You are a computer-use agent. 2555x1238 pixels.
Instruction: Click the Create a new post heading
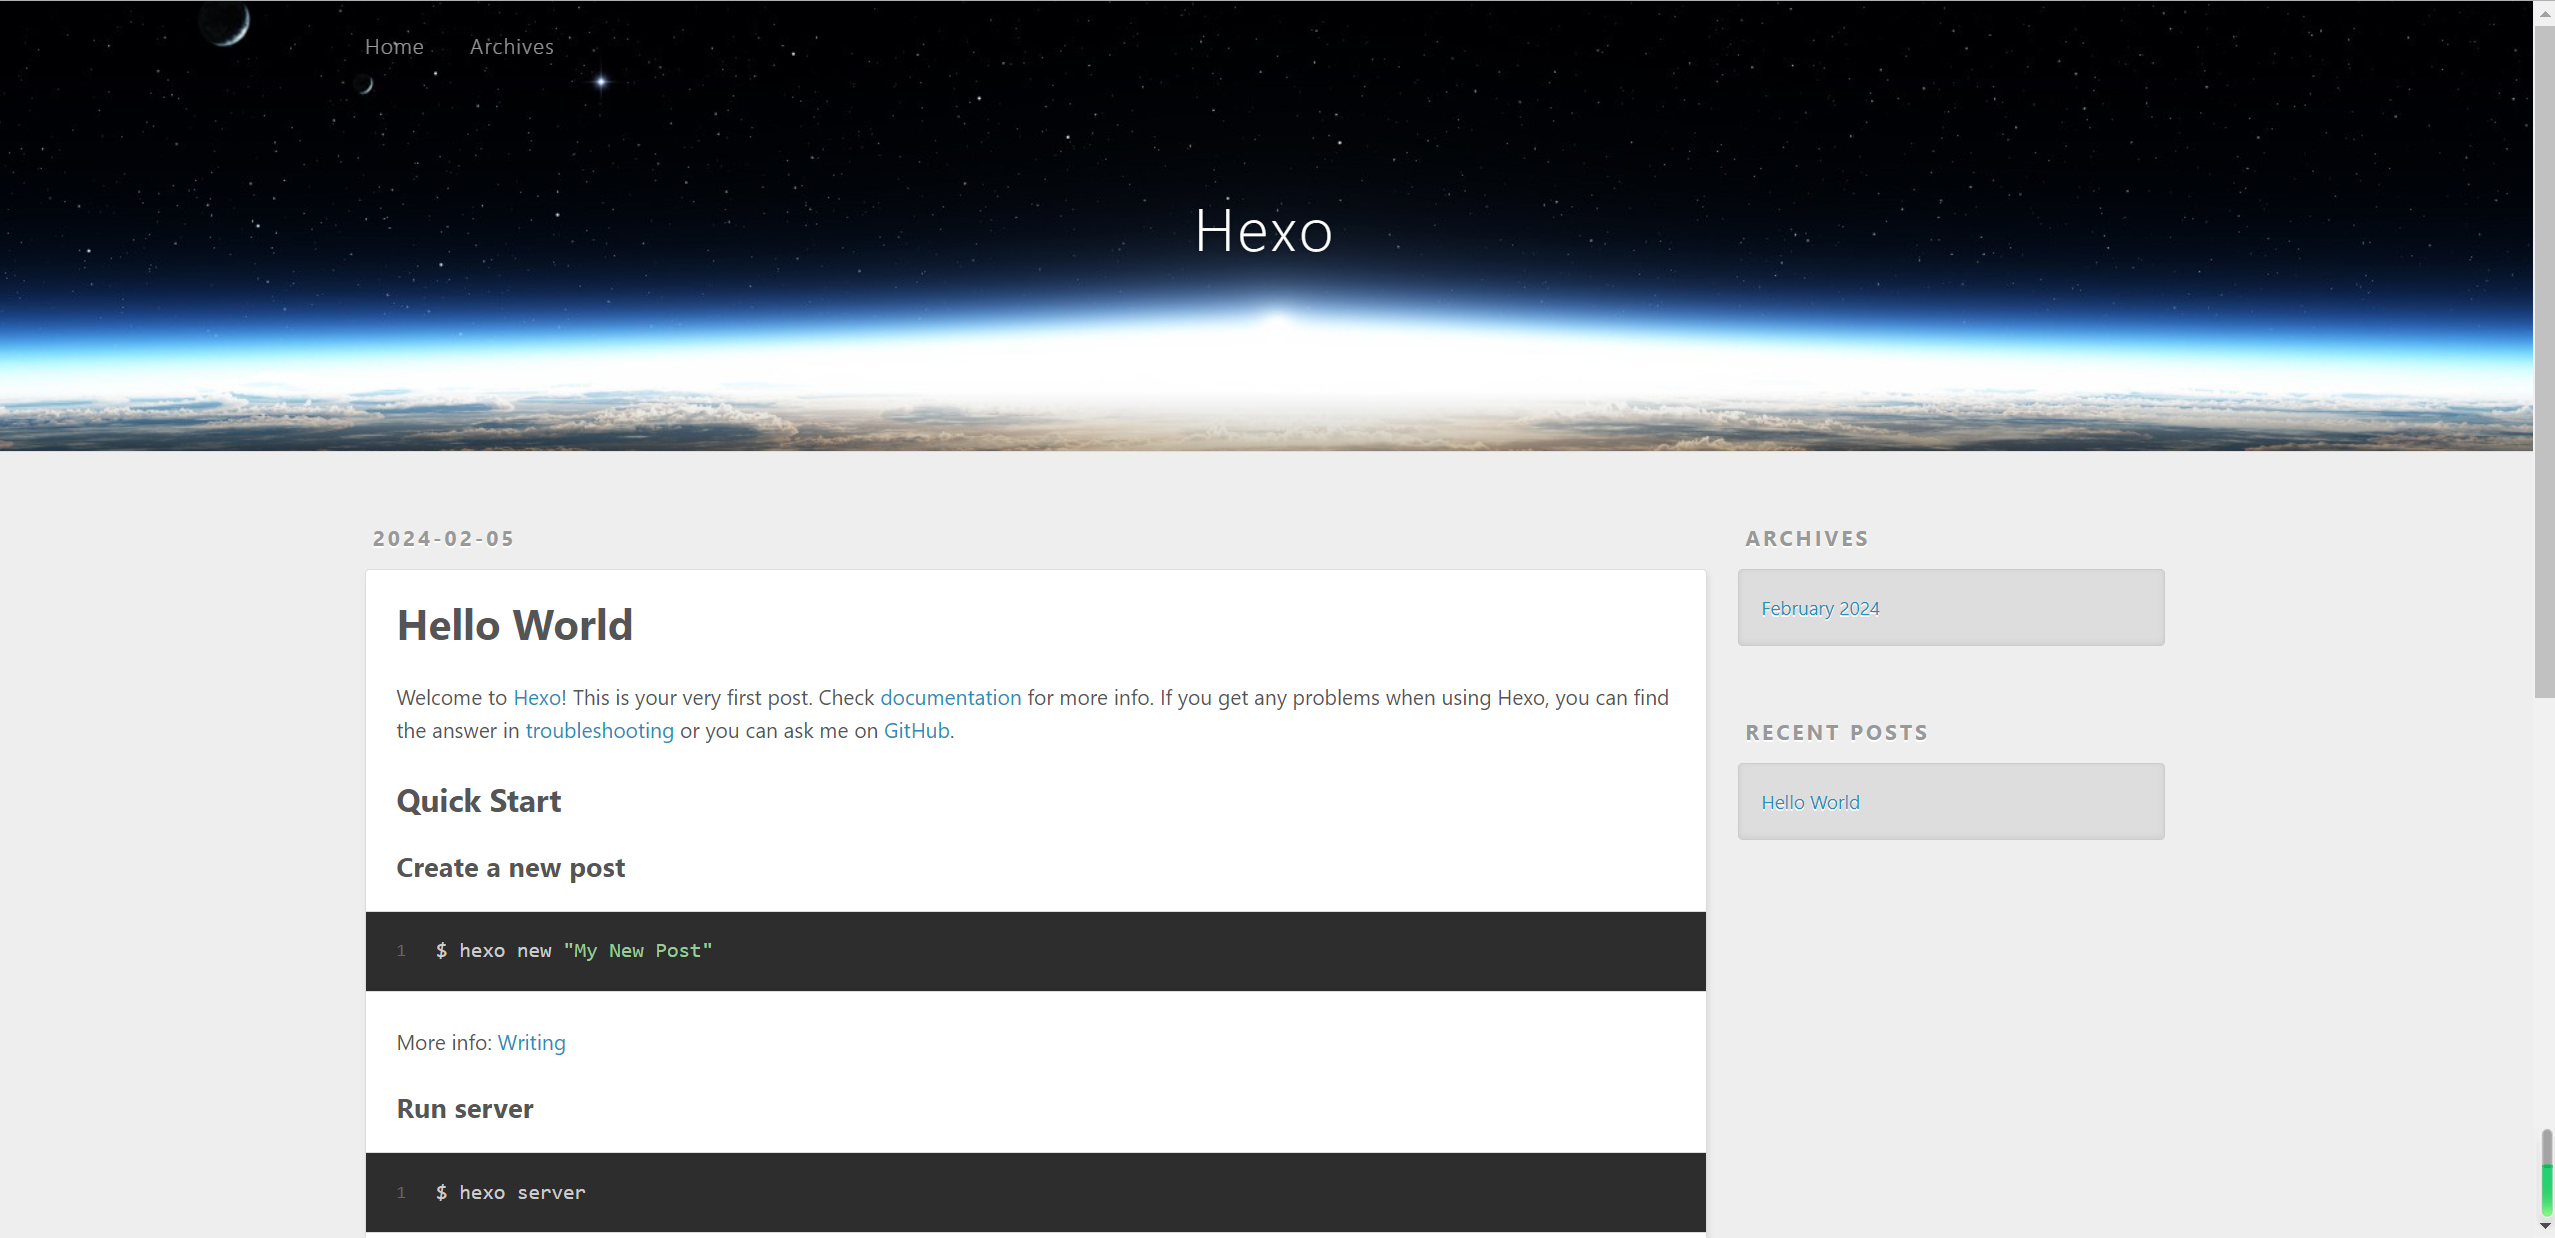[510, 868]
